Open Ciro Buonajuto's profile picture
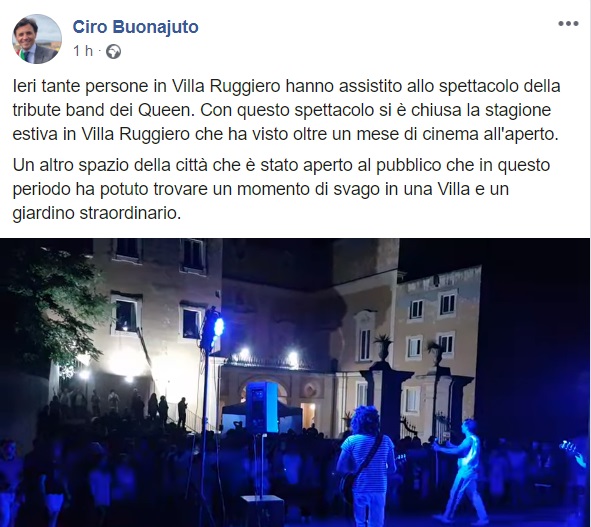This screenshot has height=527, width=591. coord(37,39)
